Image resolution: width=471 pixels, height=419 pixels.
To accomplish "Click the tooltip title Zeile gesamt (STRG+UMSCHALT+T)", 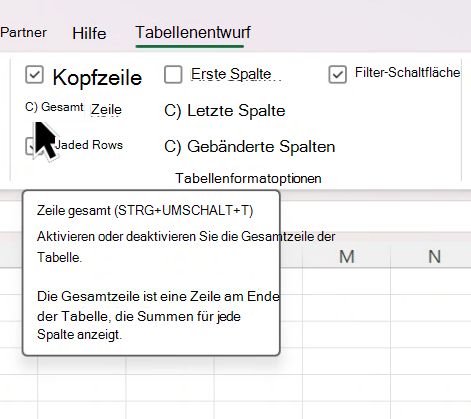I will pos(145,211).
